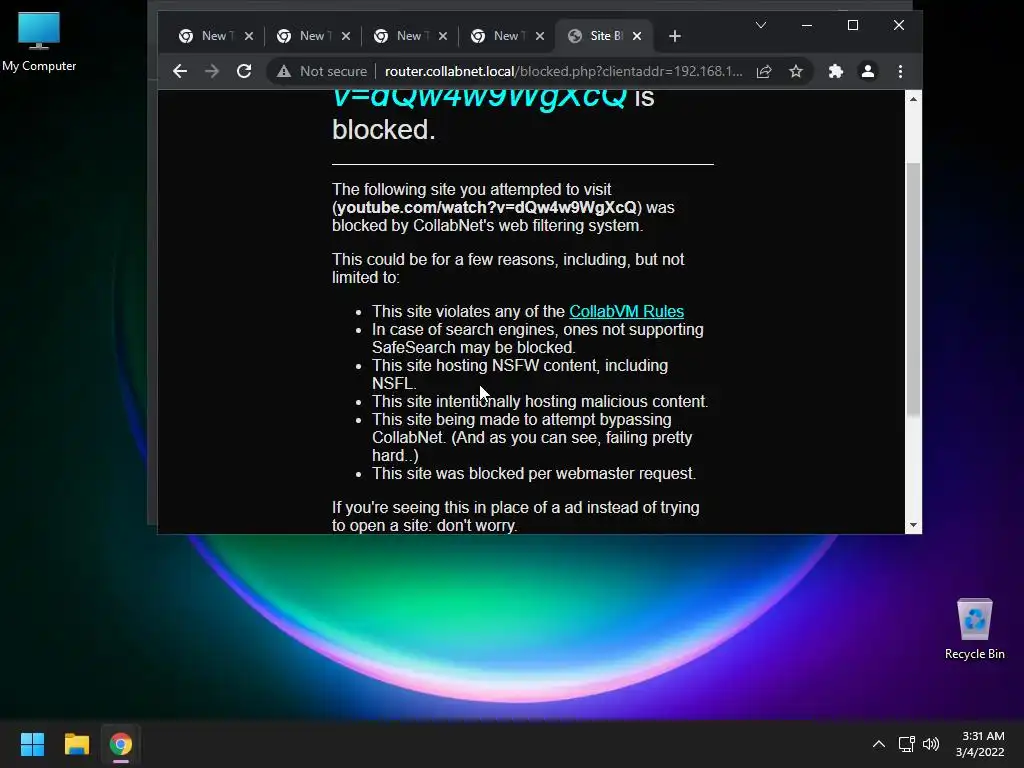Click the vertical scrollbar thumb
The width and height of the screenshot is (1024, 768).
coord(913,289)
